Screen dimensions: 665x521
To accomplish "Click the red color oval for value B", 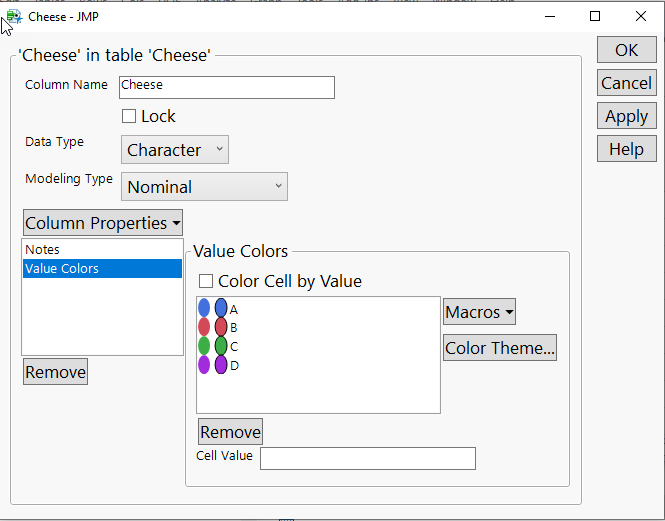I will click(x=221, y=327).
